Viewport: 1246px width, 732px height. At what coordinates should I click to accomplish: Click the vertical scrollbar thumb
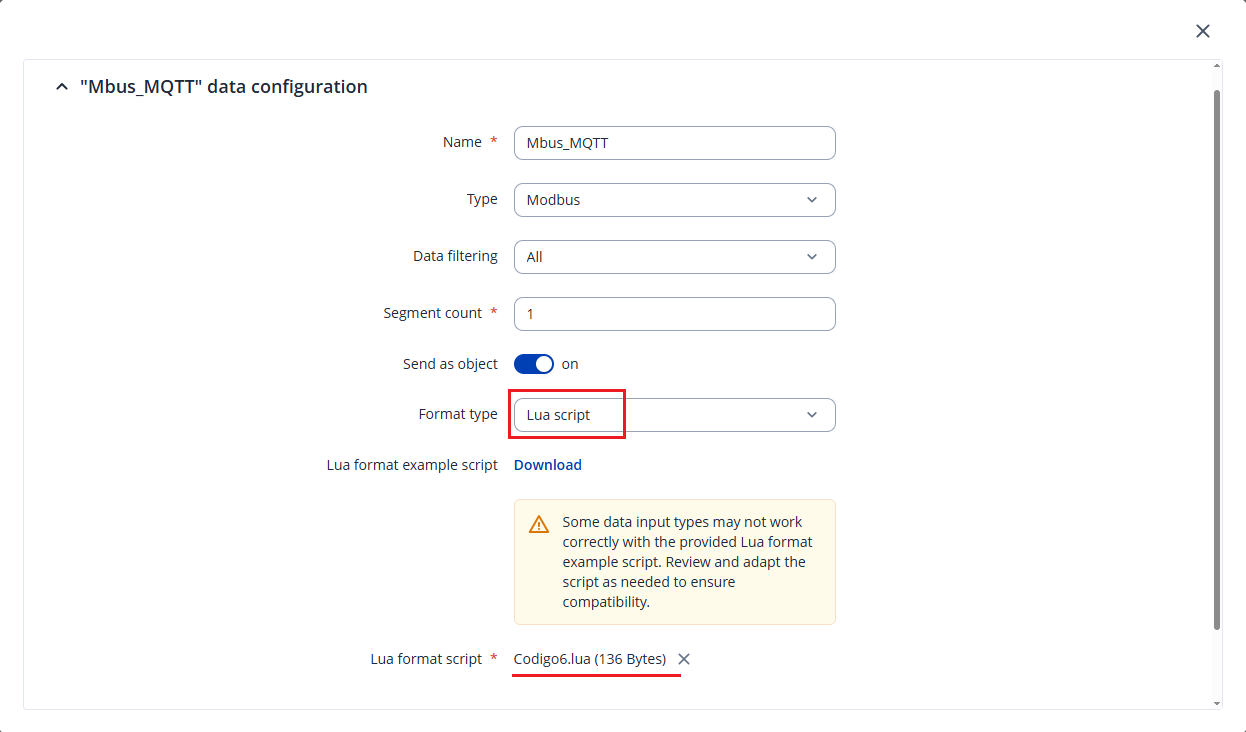(x=1216, y=360)
